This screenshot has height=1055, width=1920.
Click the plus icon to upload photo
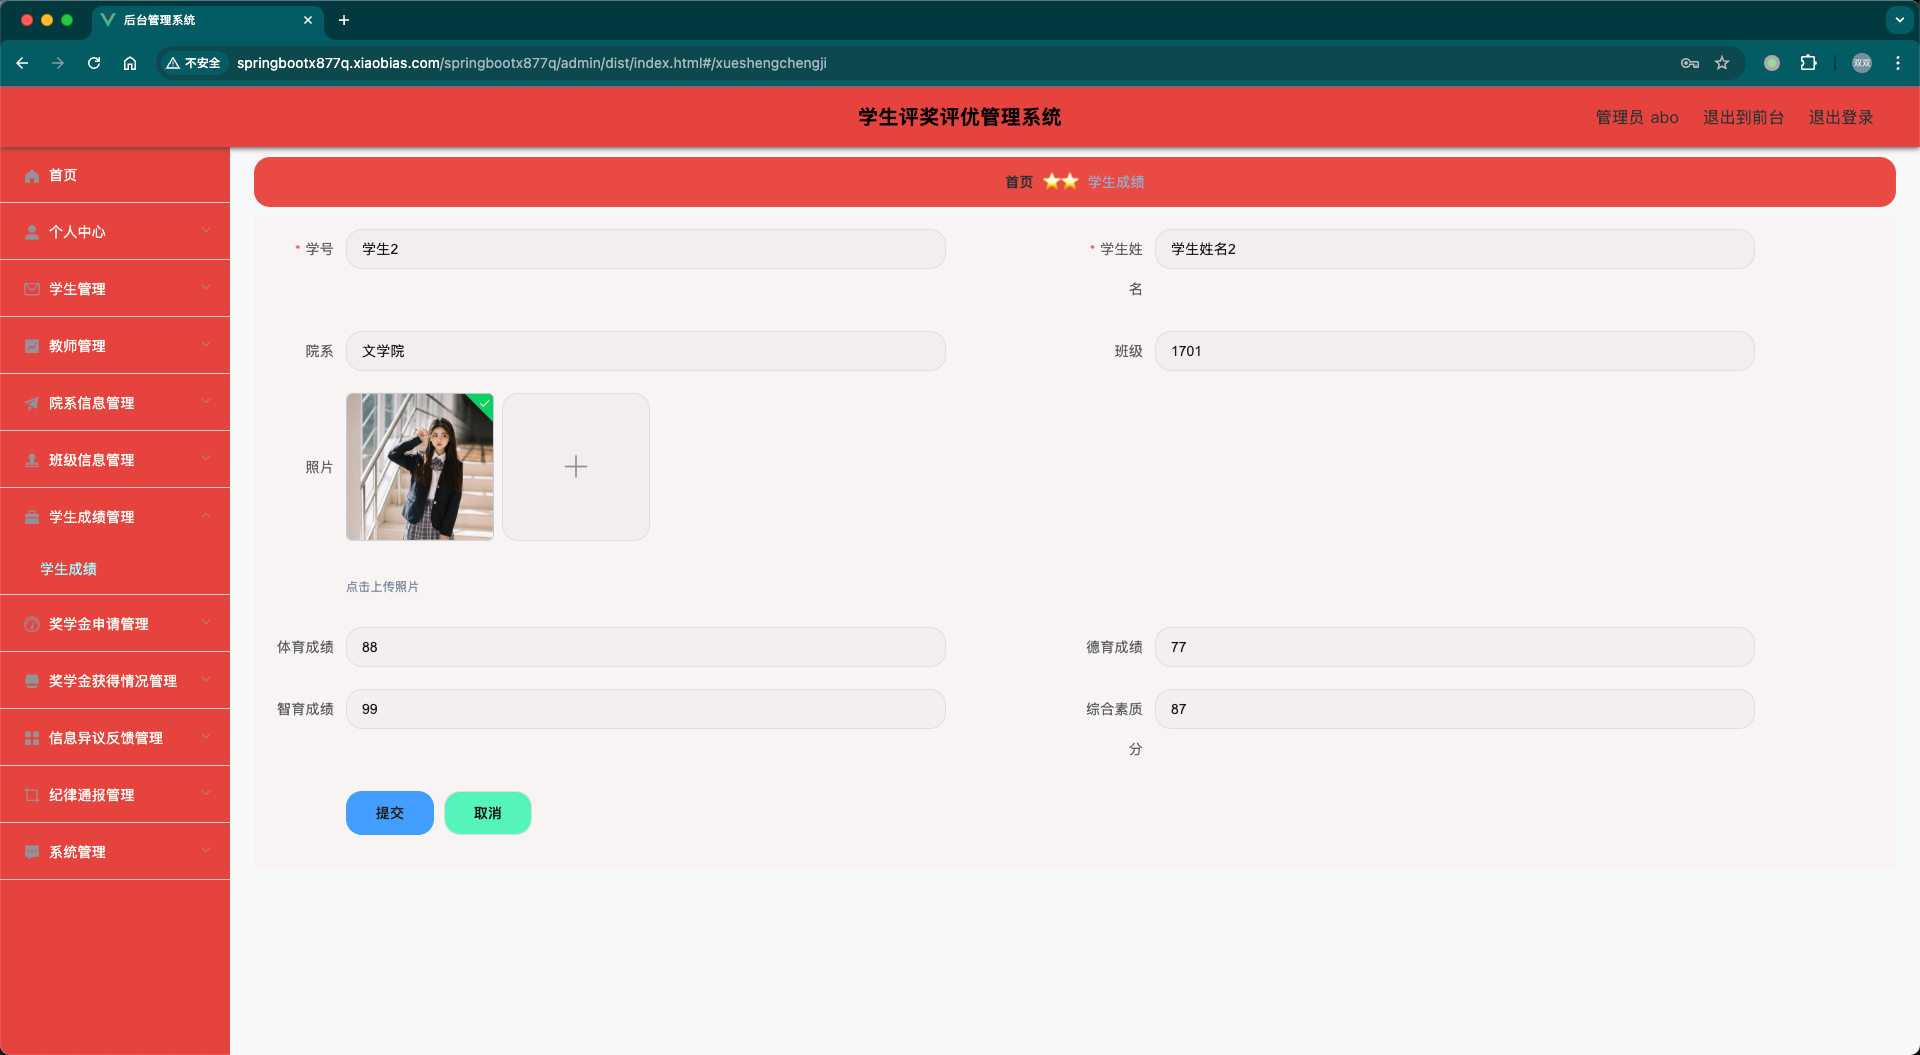point(576,467)
